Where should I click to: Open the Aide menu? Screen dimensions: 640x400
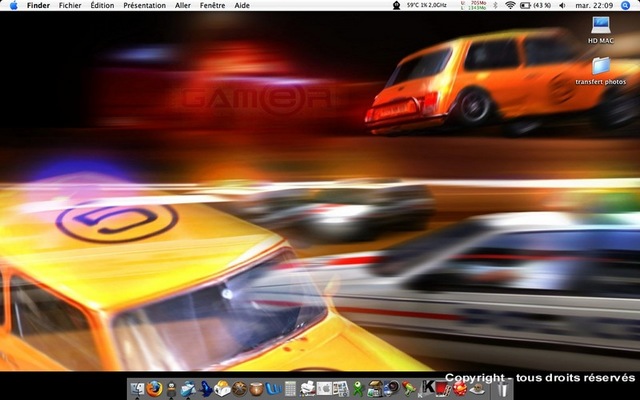tap(242, 5)
